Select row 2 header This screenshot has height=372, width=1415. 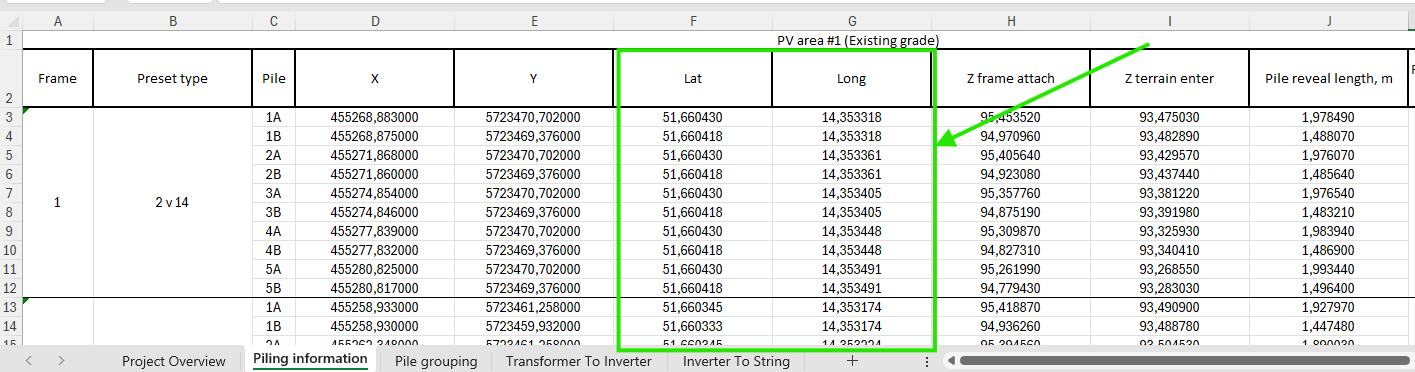(10, 79)
